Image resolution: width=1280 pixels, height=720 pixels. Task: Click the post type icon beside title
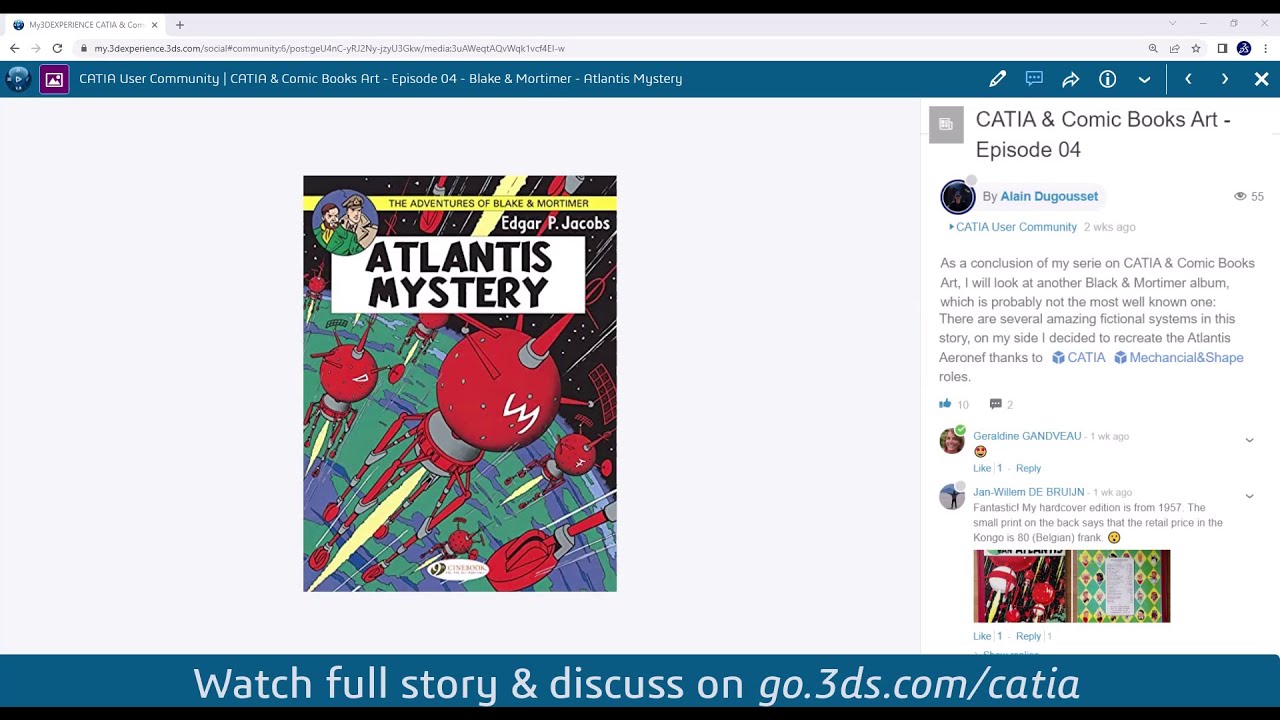pos(946,125)
